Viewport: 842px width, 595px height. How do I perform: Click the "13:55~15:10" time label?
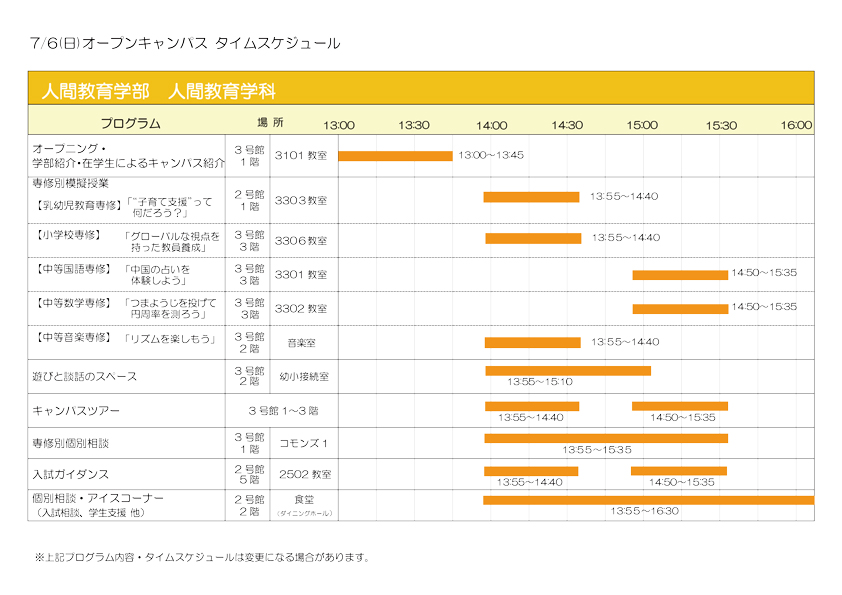point(540,382)
